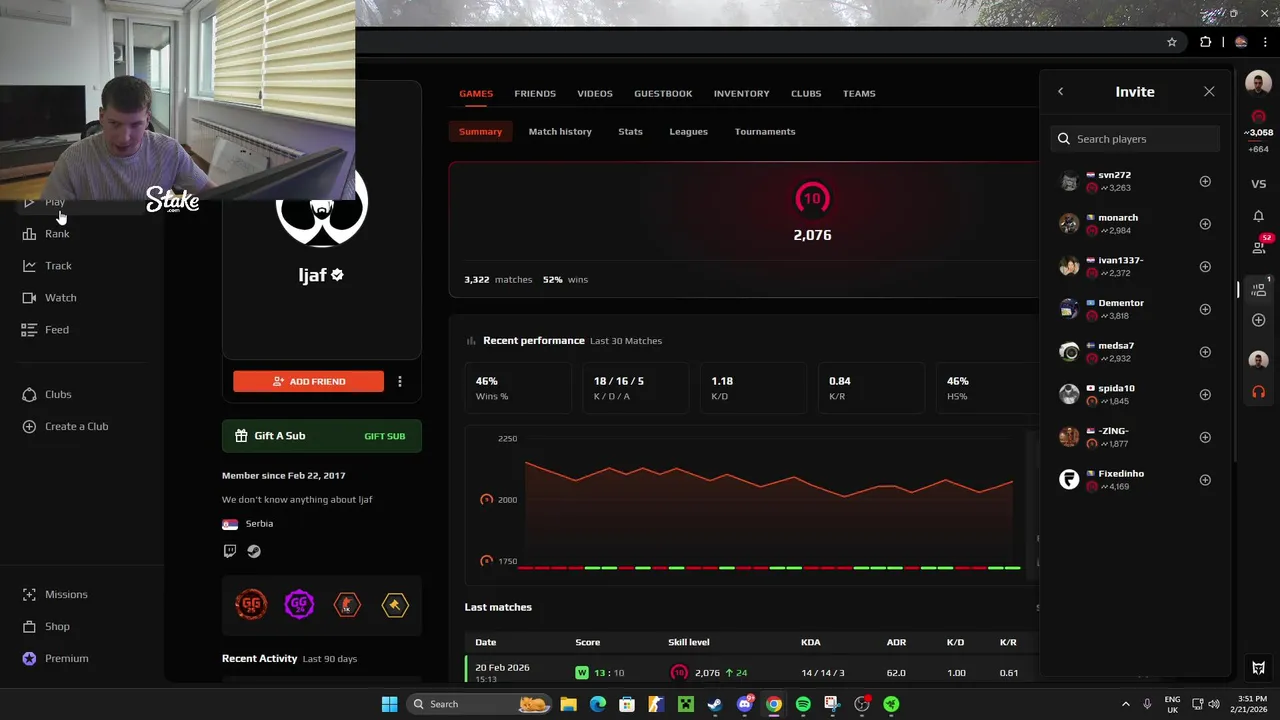The height and width of the screenshot is (720, 1280).
Task: Click the orange headset voice icon
Action: tap(1259, 392)
